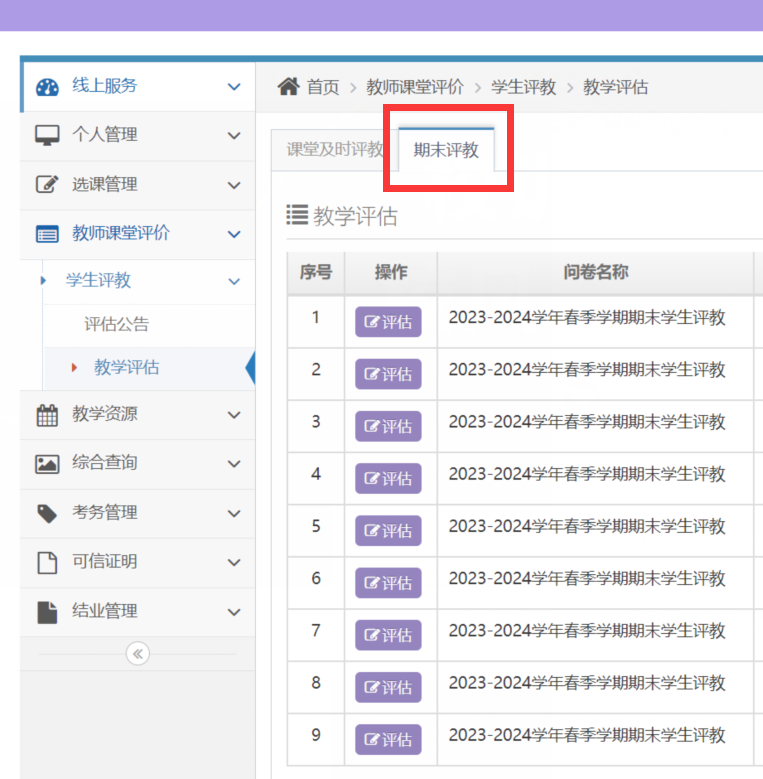The height and width of the screenshot is (779, 763).
Task: Click the 评估 button in row 1
Action: (x=388, y=322)
